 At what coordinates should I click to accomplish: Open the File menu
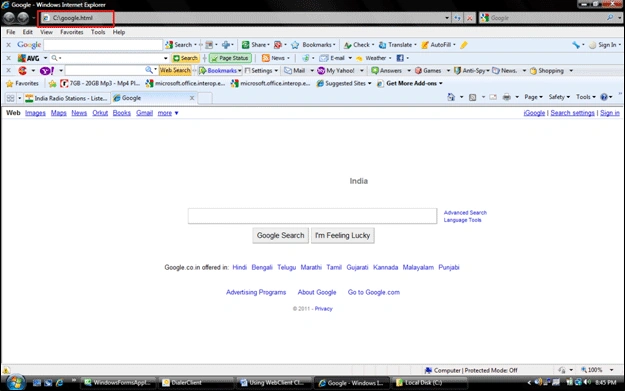pos(11,32)
